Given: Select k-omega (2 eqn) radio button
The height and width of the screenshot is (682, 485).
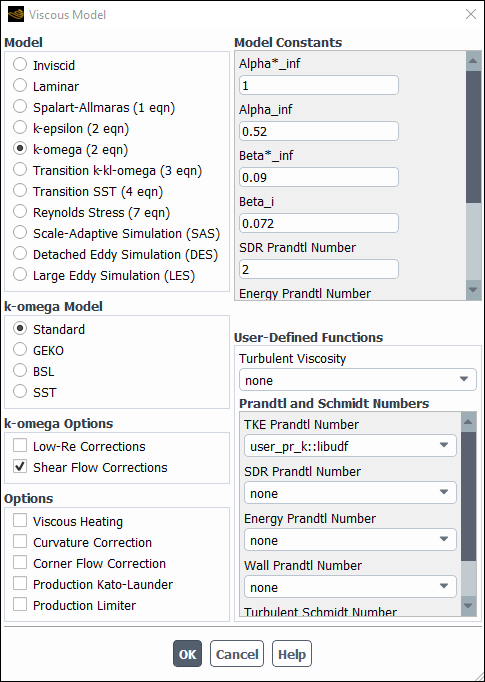Looking at the screenshot, I should 20,148.
